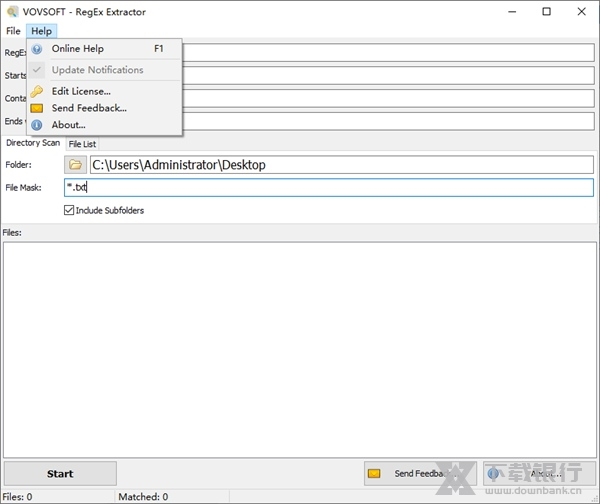Image resolution: width=600 pixels, height=504 pixels.
Task: Click the info icon beside About menu item
Action: click(x=37, y=125)
